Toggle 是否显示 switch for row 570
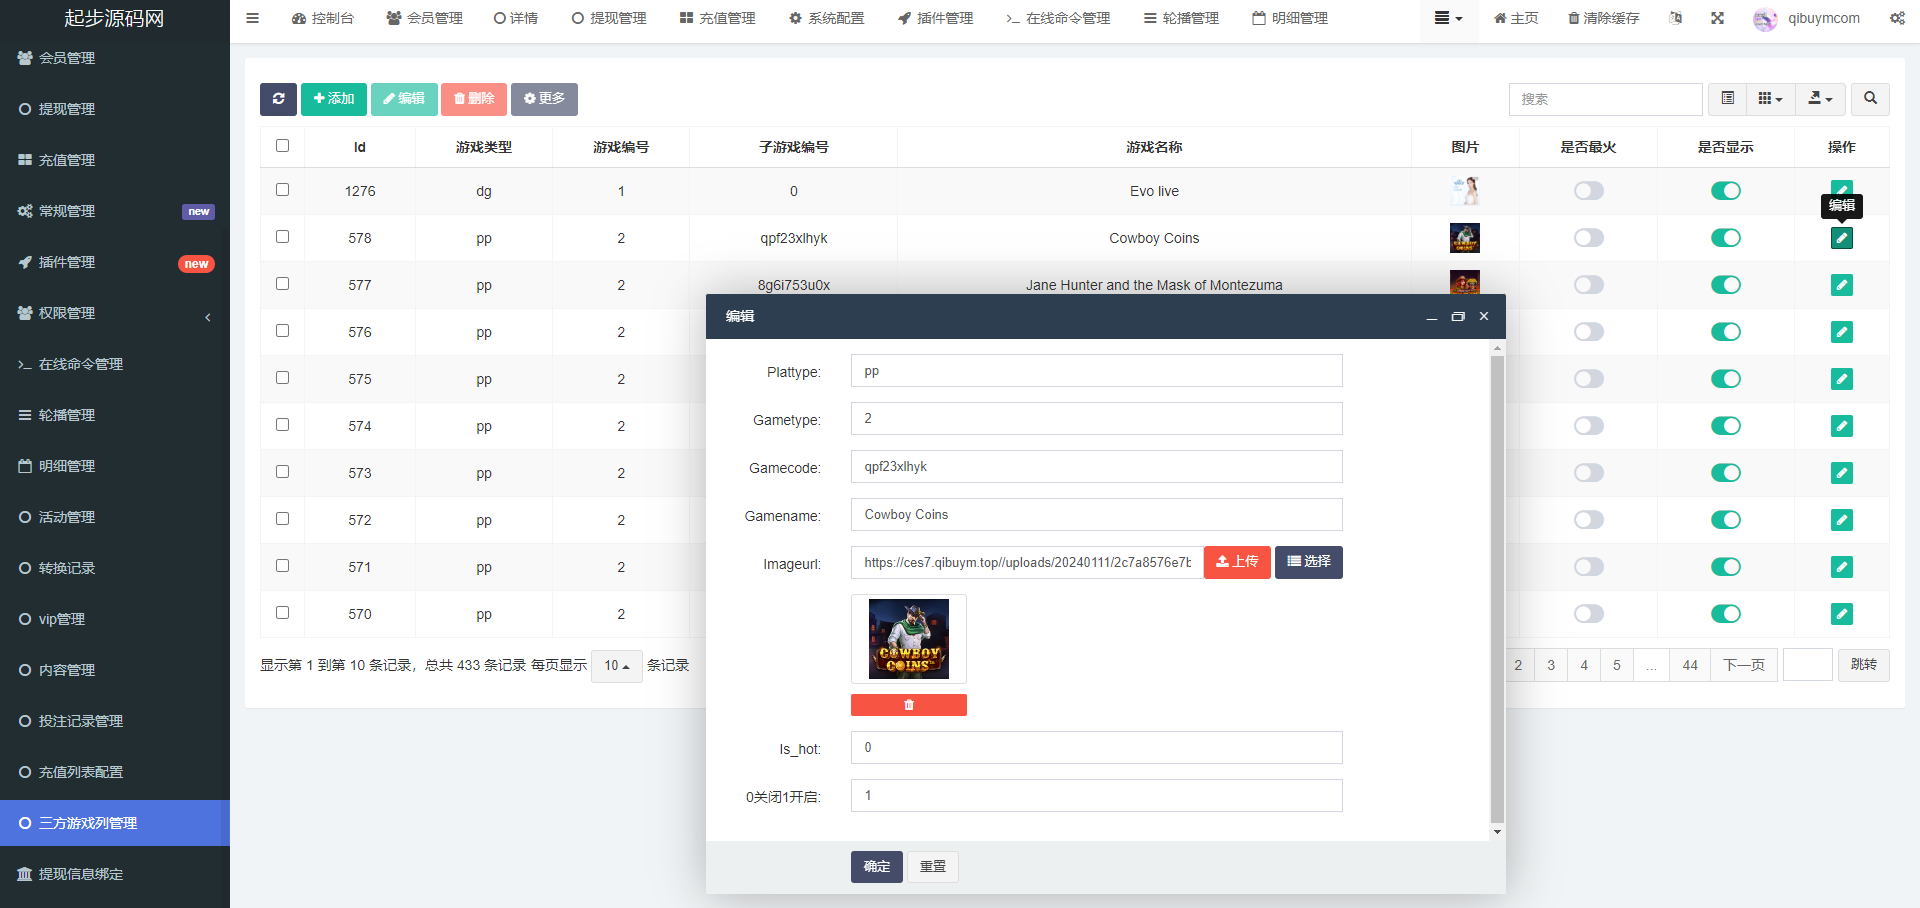 click(x=1726, y=614)
